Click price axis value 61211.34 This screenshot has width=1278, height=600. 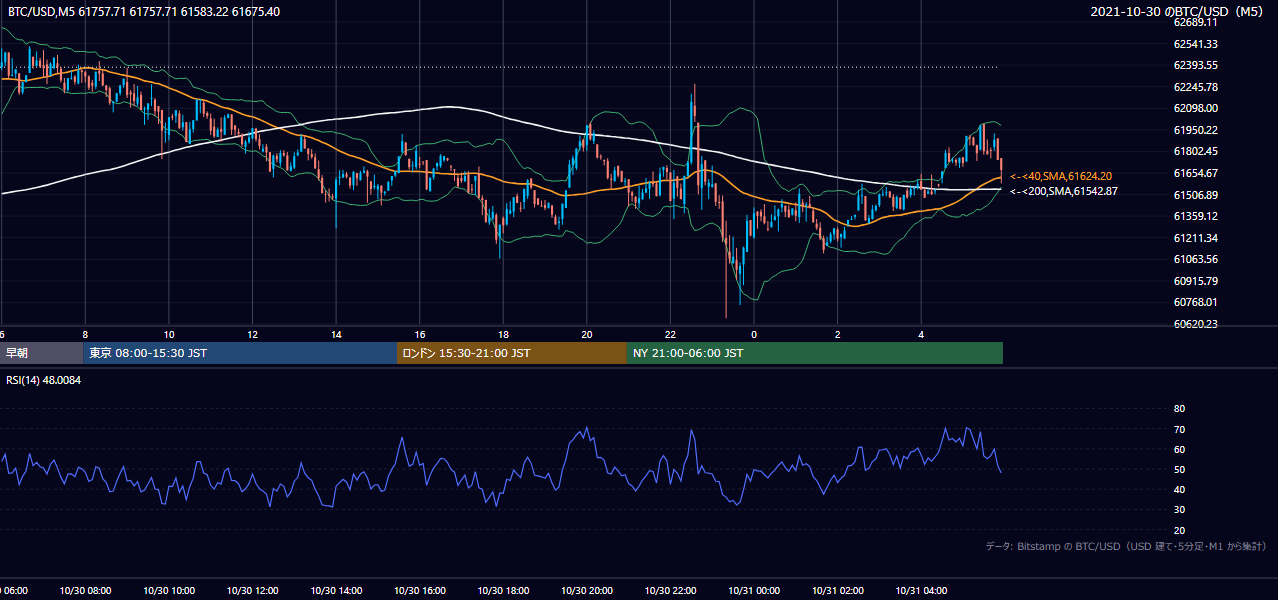pos(1196,238)
